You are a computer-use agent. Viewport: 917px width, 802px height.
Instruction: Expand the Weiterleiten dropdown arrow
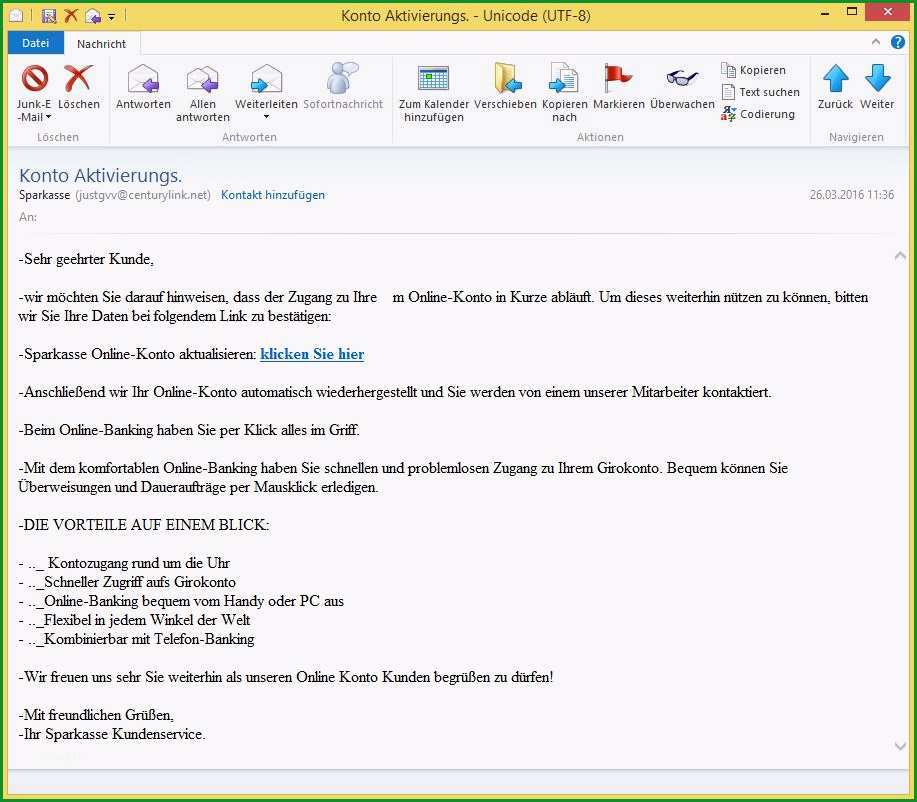point(266,117)
